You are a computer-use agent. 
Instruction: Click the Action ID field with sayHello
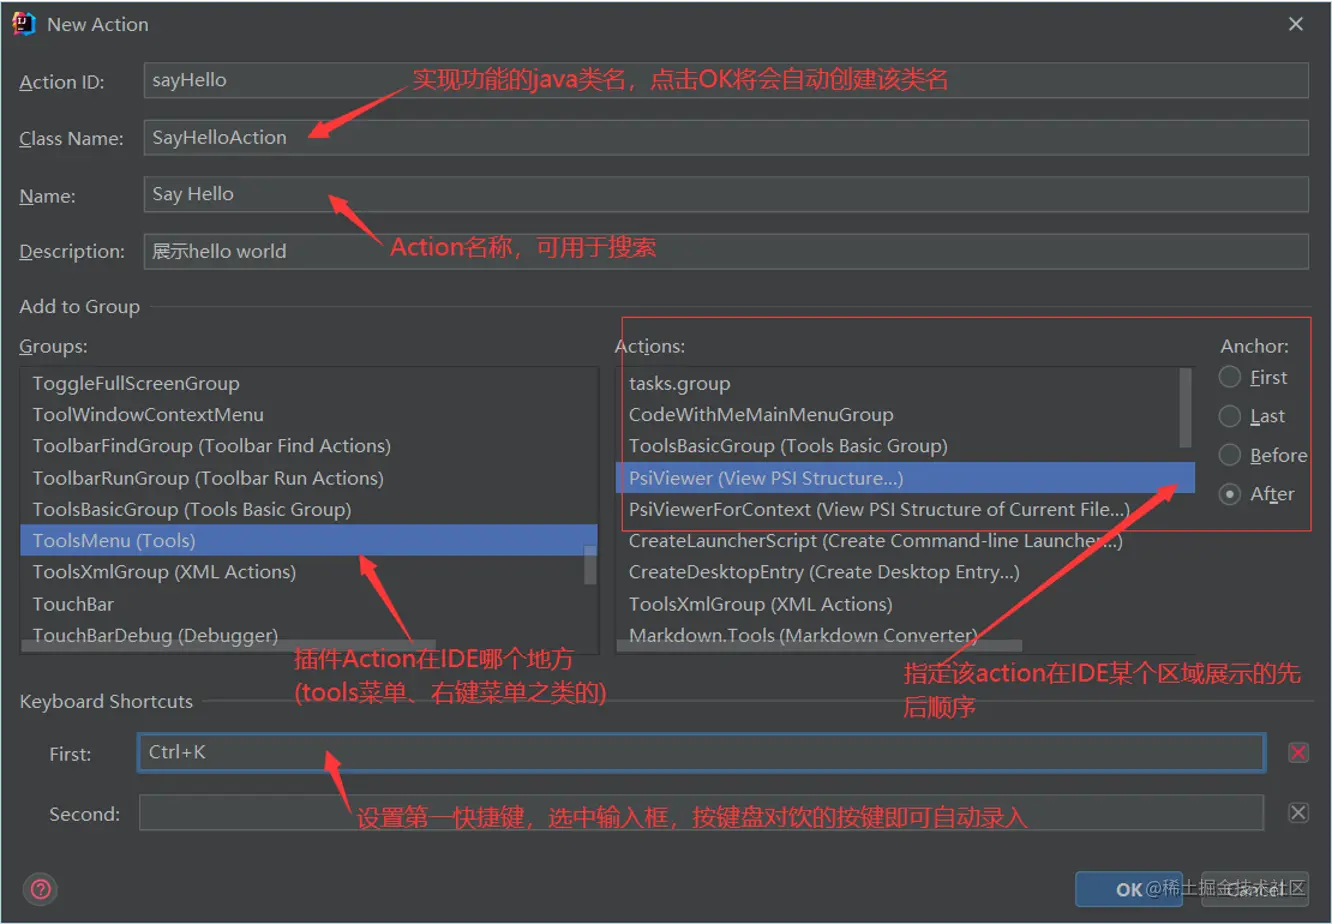click(726, 80)
